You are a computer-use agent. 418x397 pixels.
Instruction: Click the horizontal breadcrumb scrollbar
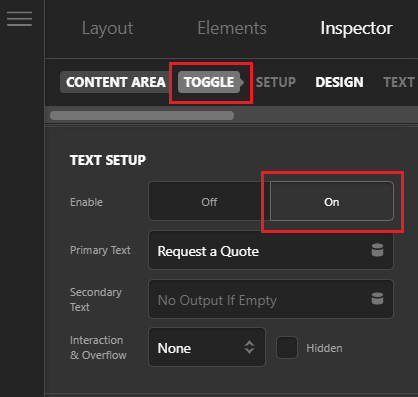click(x=142, y=115)
